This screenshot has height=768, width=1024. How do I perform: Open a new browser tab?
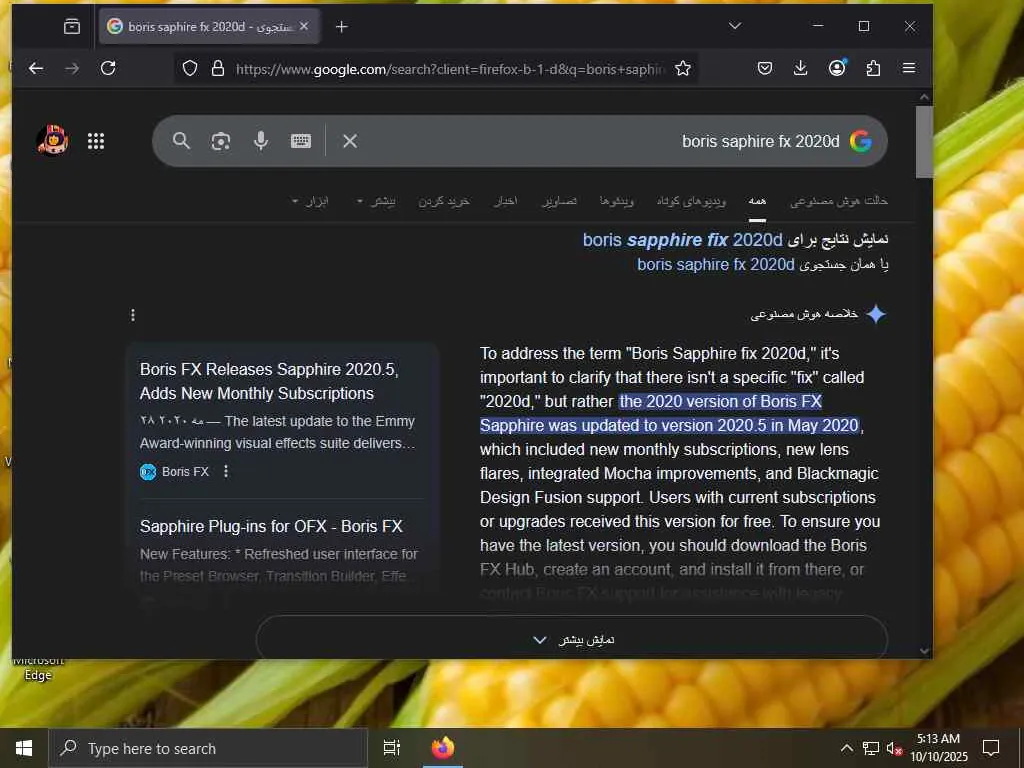click(x=342, y=27)
